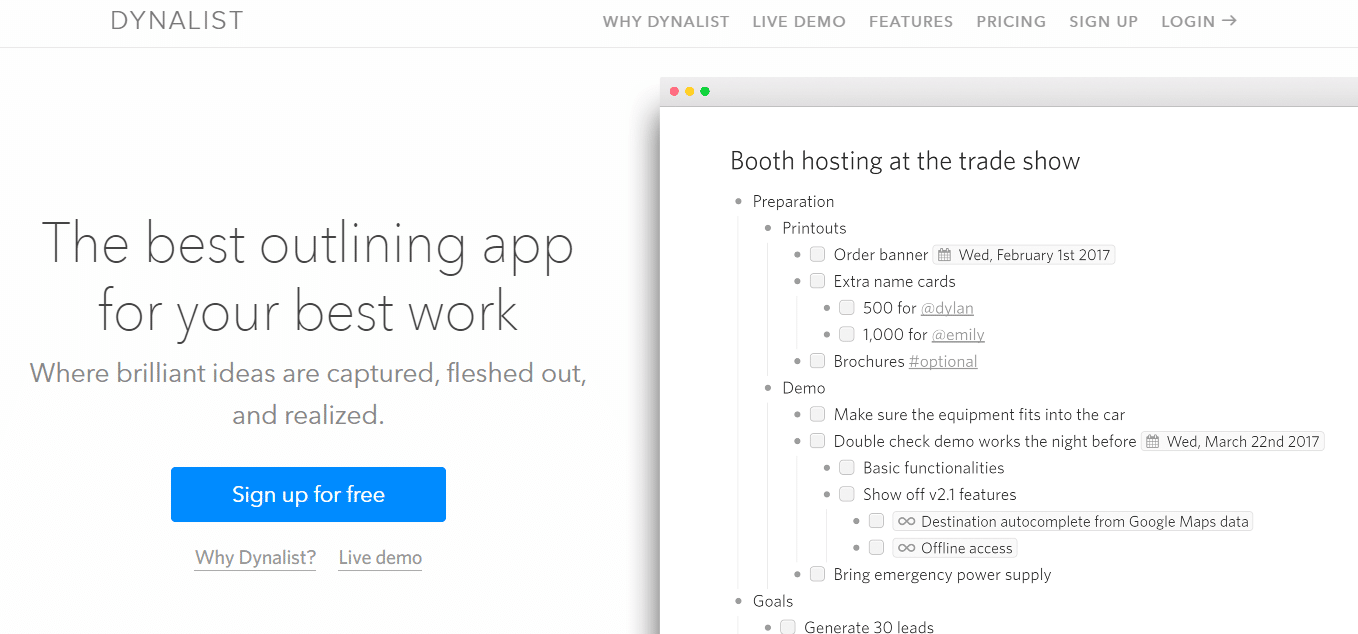Click the infinity icon on "Destination autocomplete" tag
Image resolution: width=1358 pixels, height=634 pixels.
(906, 521)
